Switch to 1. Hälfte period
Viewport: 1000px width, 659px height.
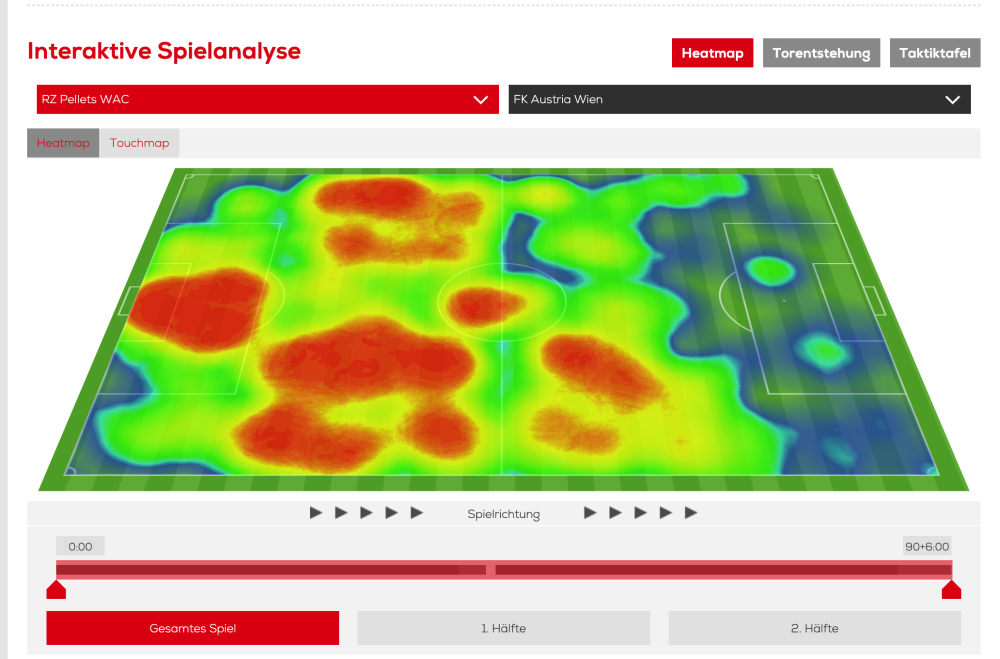click(x=503, y=629)
